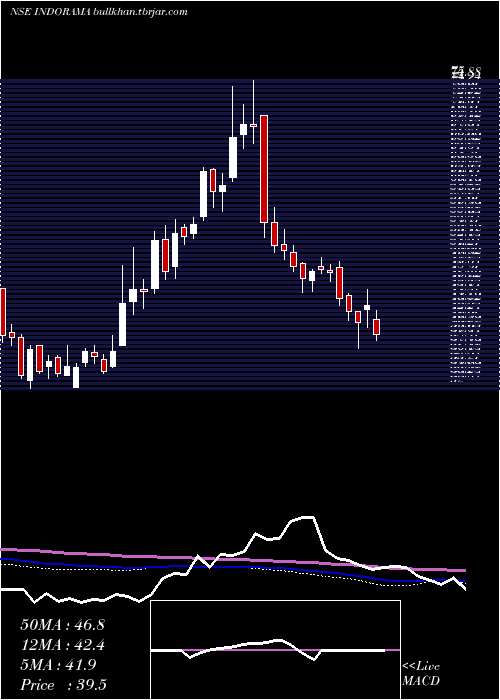Click the last red candlestick on the chart
Screen dimensions: 500x700
point(376,327)
